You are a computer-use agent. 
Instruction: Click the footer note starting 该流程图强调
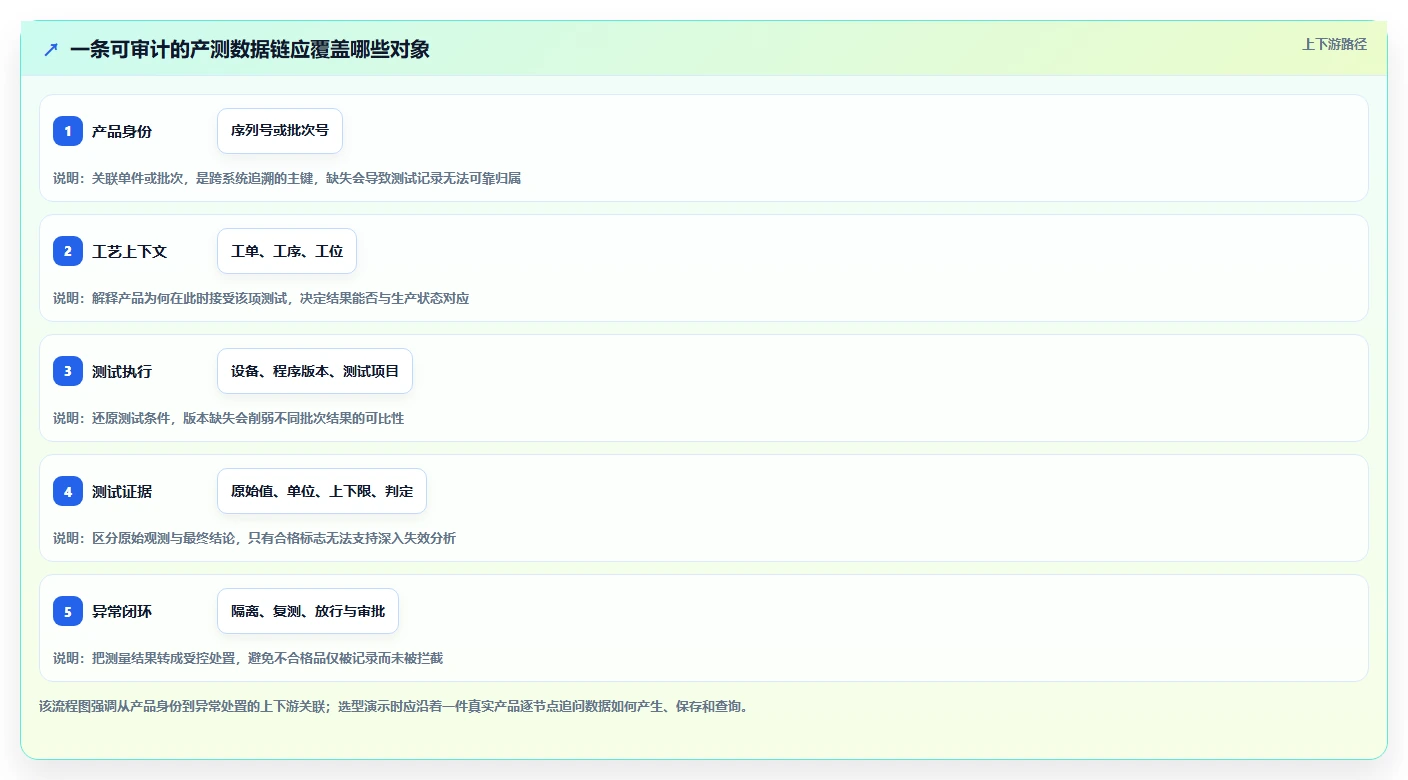[394, 706]
